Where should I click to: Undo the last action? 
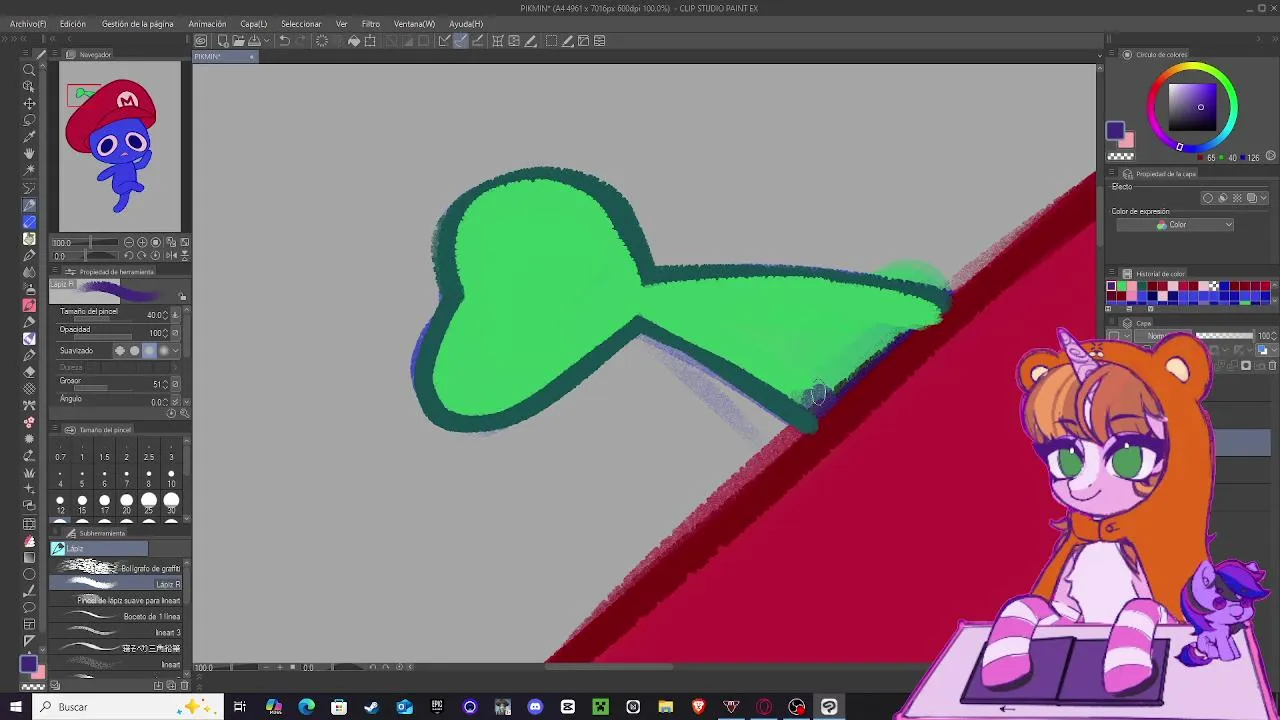(284, 41)
